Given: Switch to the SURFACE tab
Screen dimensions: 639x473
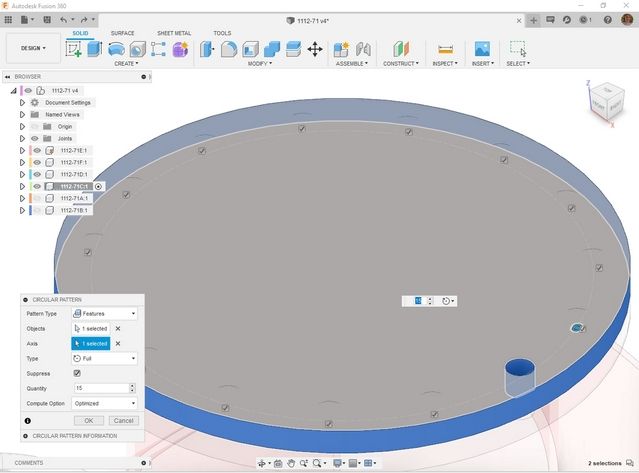Looking at the screenshot, I should click(x=122, y=33).
